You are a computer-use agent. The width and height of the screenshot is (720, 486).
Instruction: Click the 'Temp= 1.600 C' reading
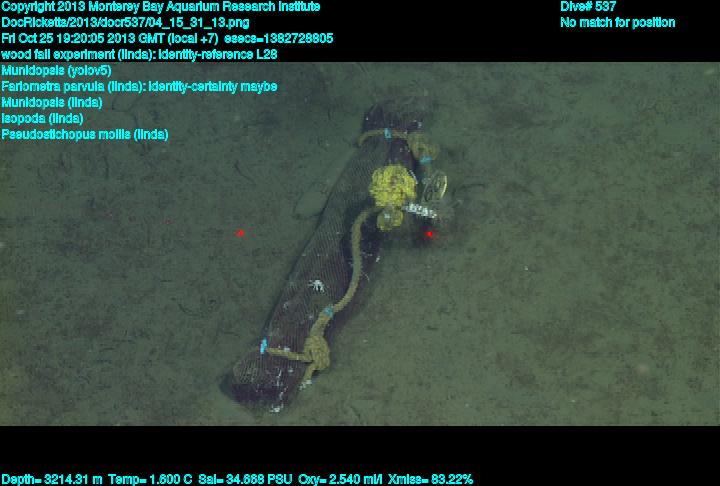pyautogui.click(x=150, y=480)
